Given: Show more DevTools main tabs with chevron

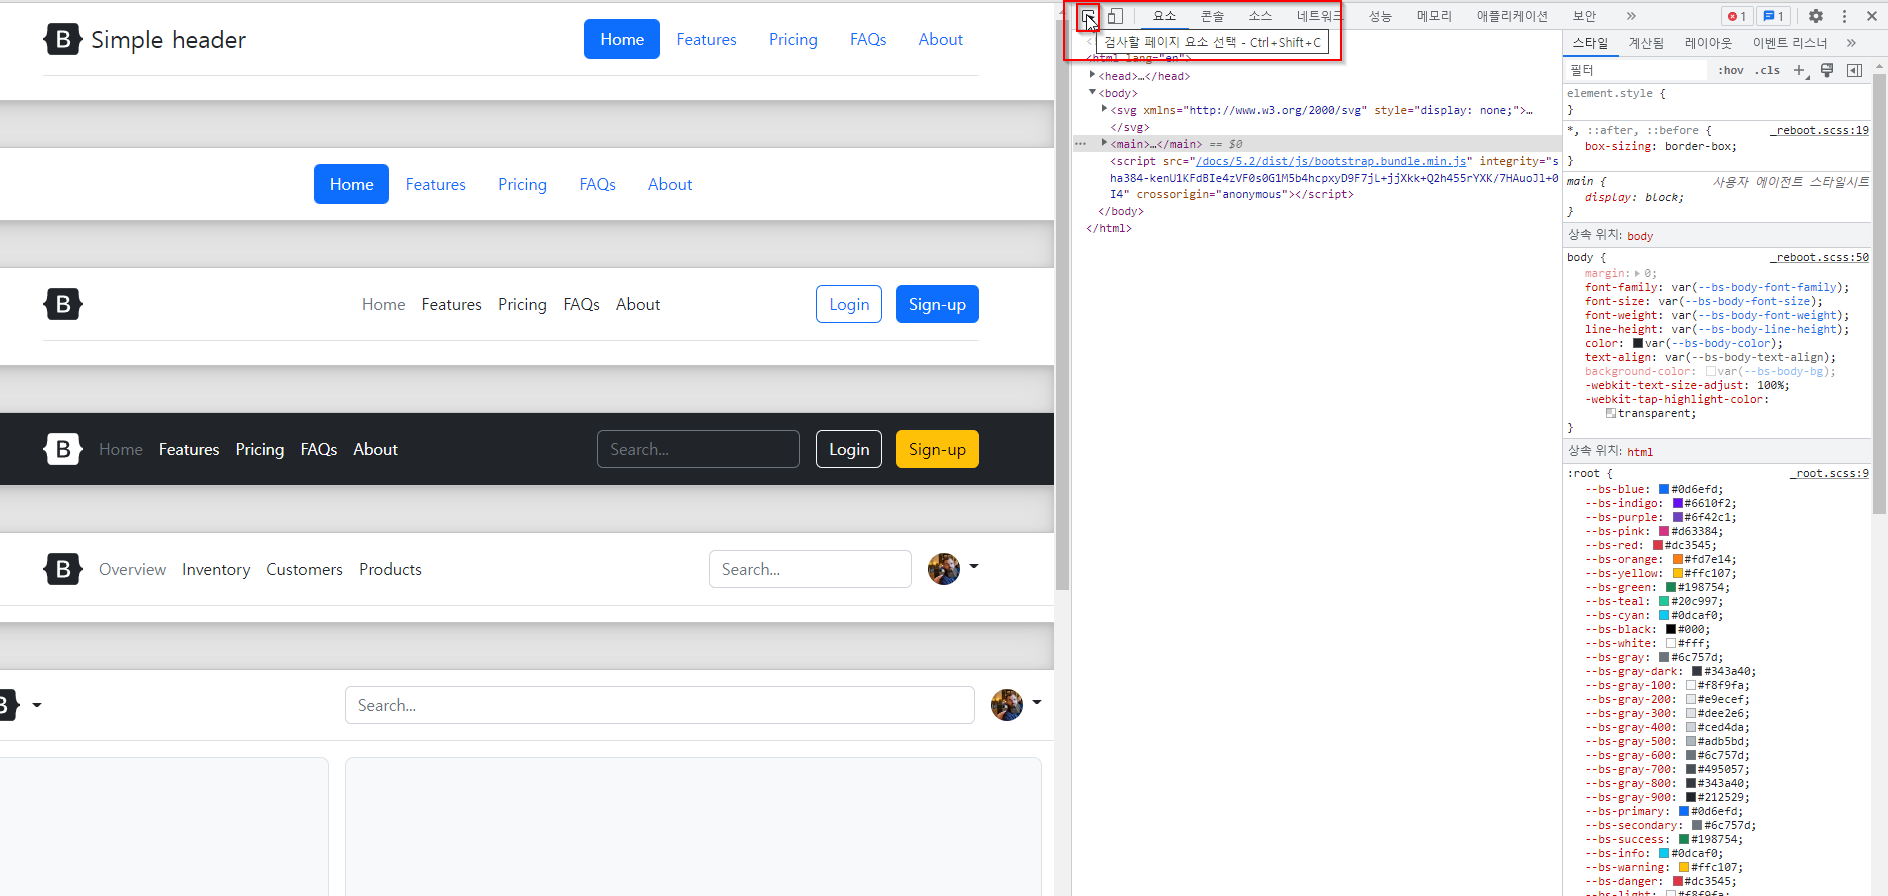Looking at the screenshot, I should (1631, 16).
